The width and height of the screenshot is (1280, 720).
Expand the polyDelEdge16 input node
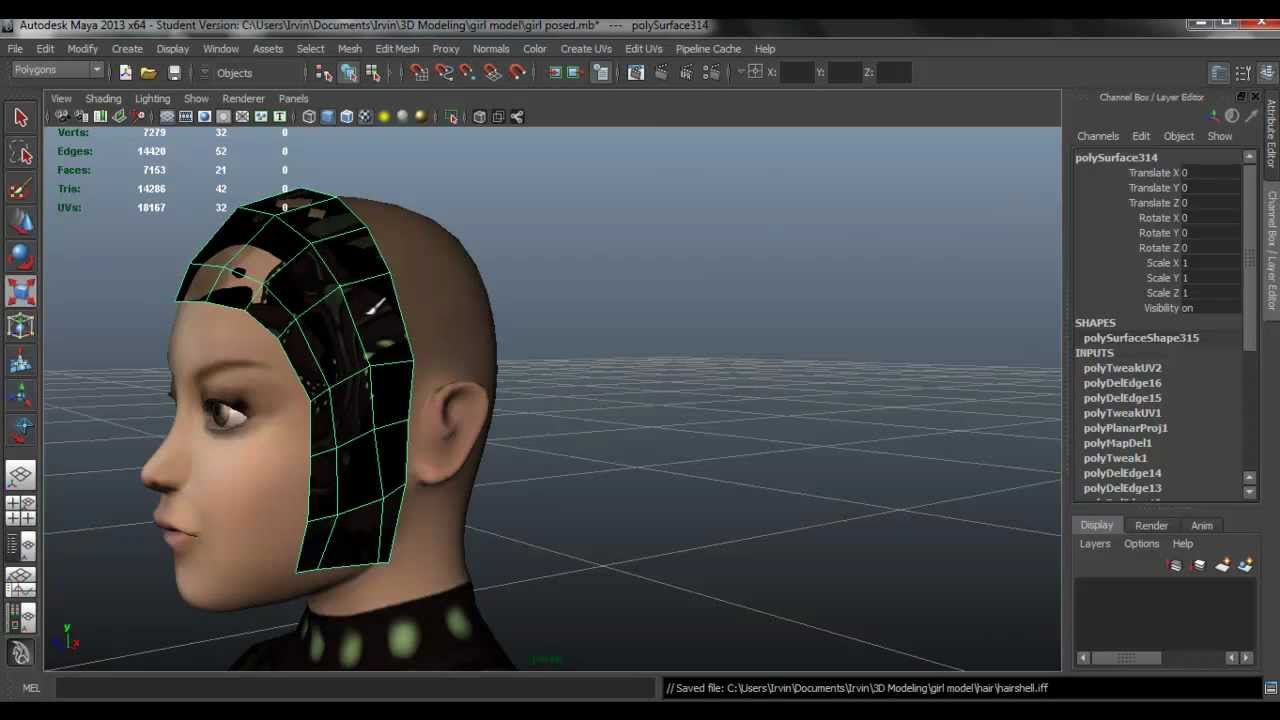coord(1122,383)
